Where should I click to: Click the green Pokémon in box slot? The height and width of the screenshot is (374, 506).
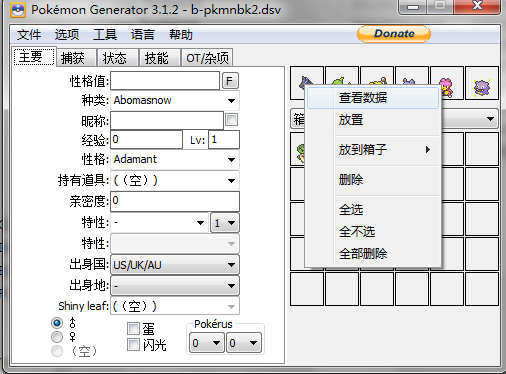(x=298, y=149)
